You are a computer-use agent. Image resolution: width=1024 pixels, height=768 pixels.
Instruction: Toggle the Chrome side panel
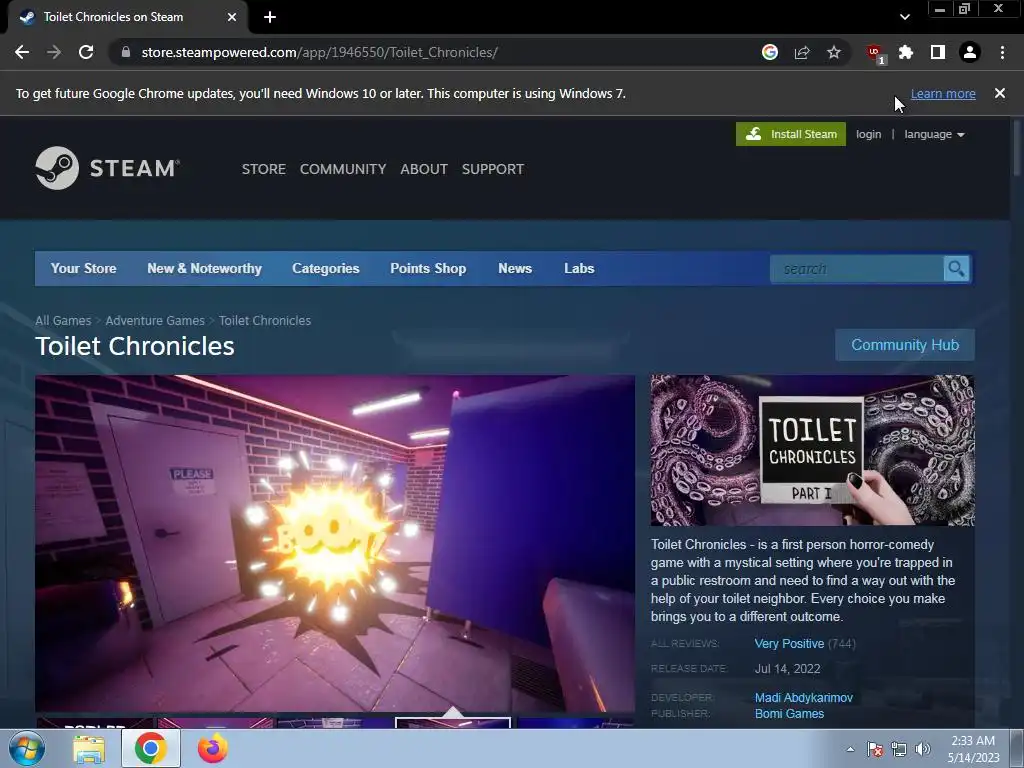click(938, 52)
